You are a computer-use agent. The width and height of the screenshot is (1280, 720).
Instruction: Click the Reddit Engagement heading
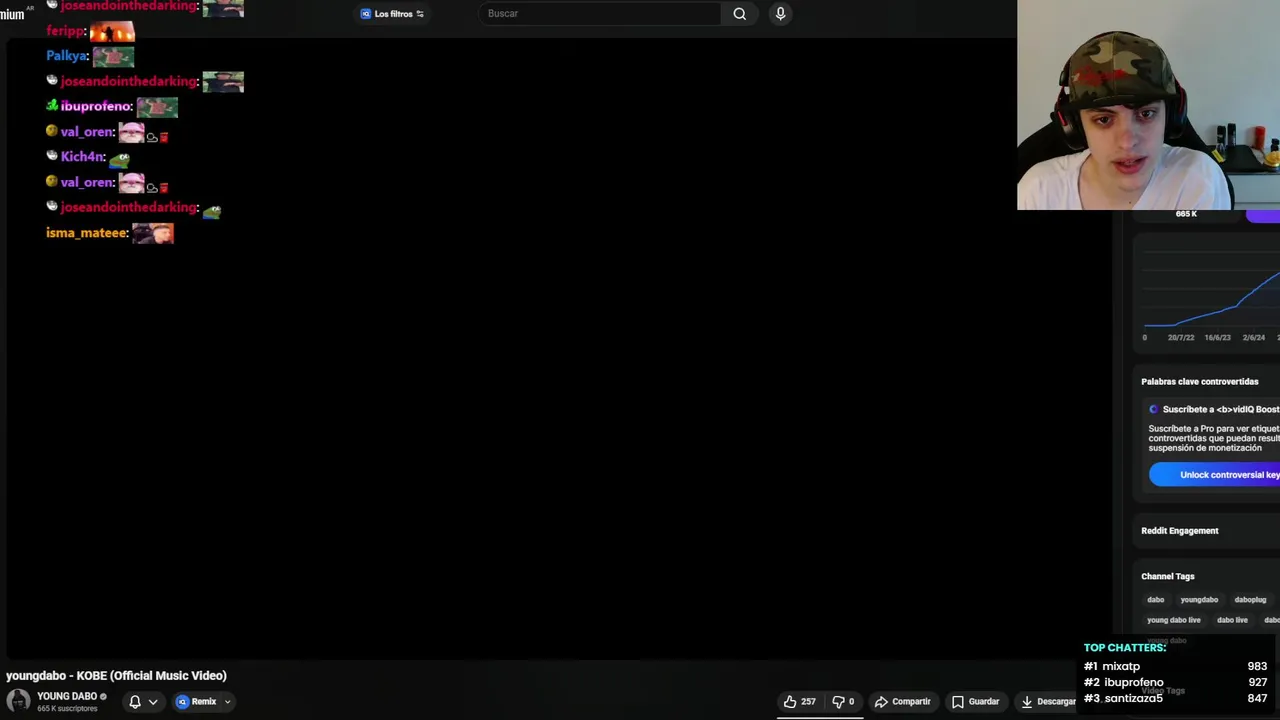pos(1180,531)
